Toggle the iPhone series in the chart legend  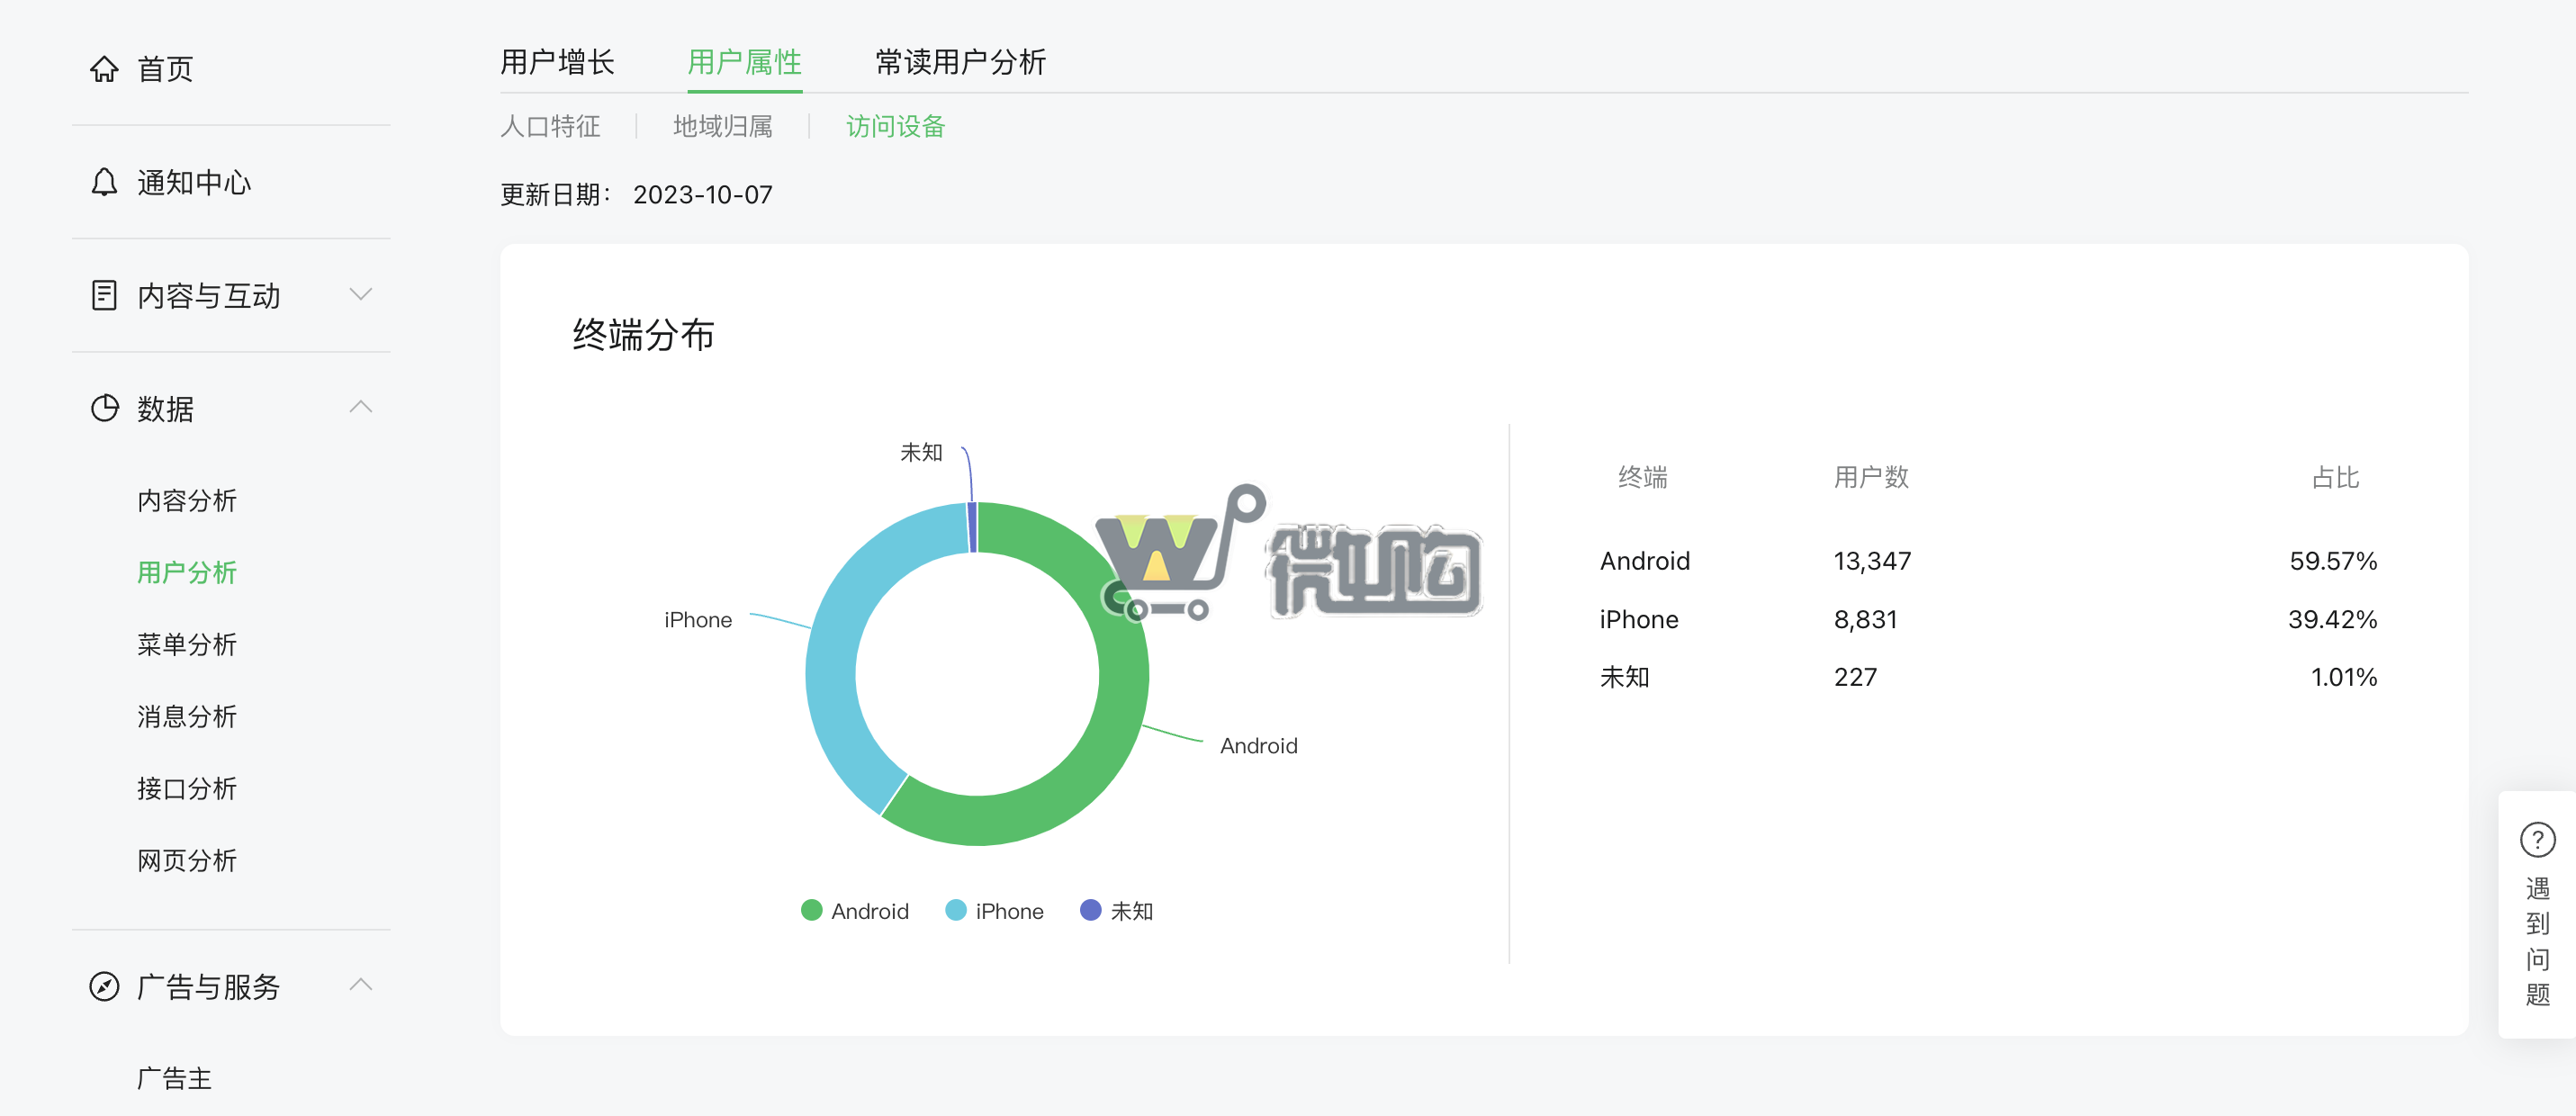click(x=995, y=910)
